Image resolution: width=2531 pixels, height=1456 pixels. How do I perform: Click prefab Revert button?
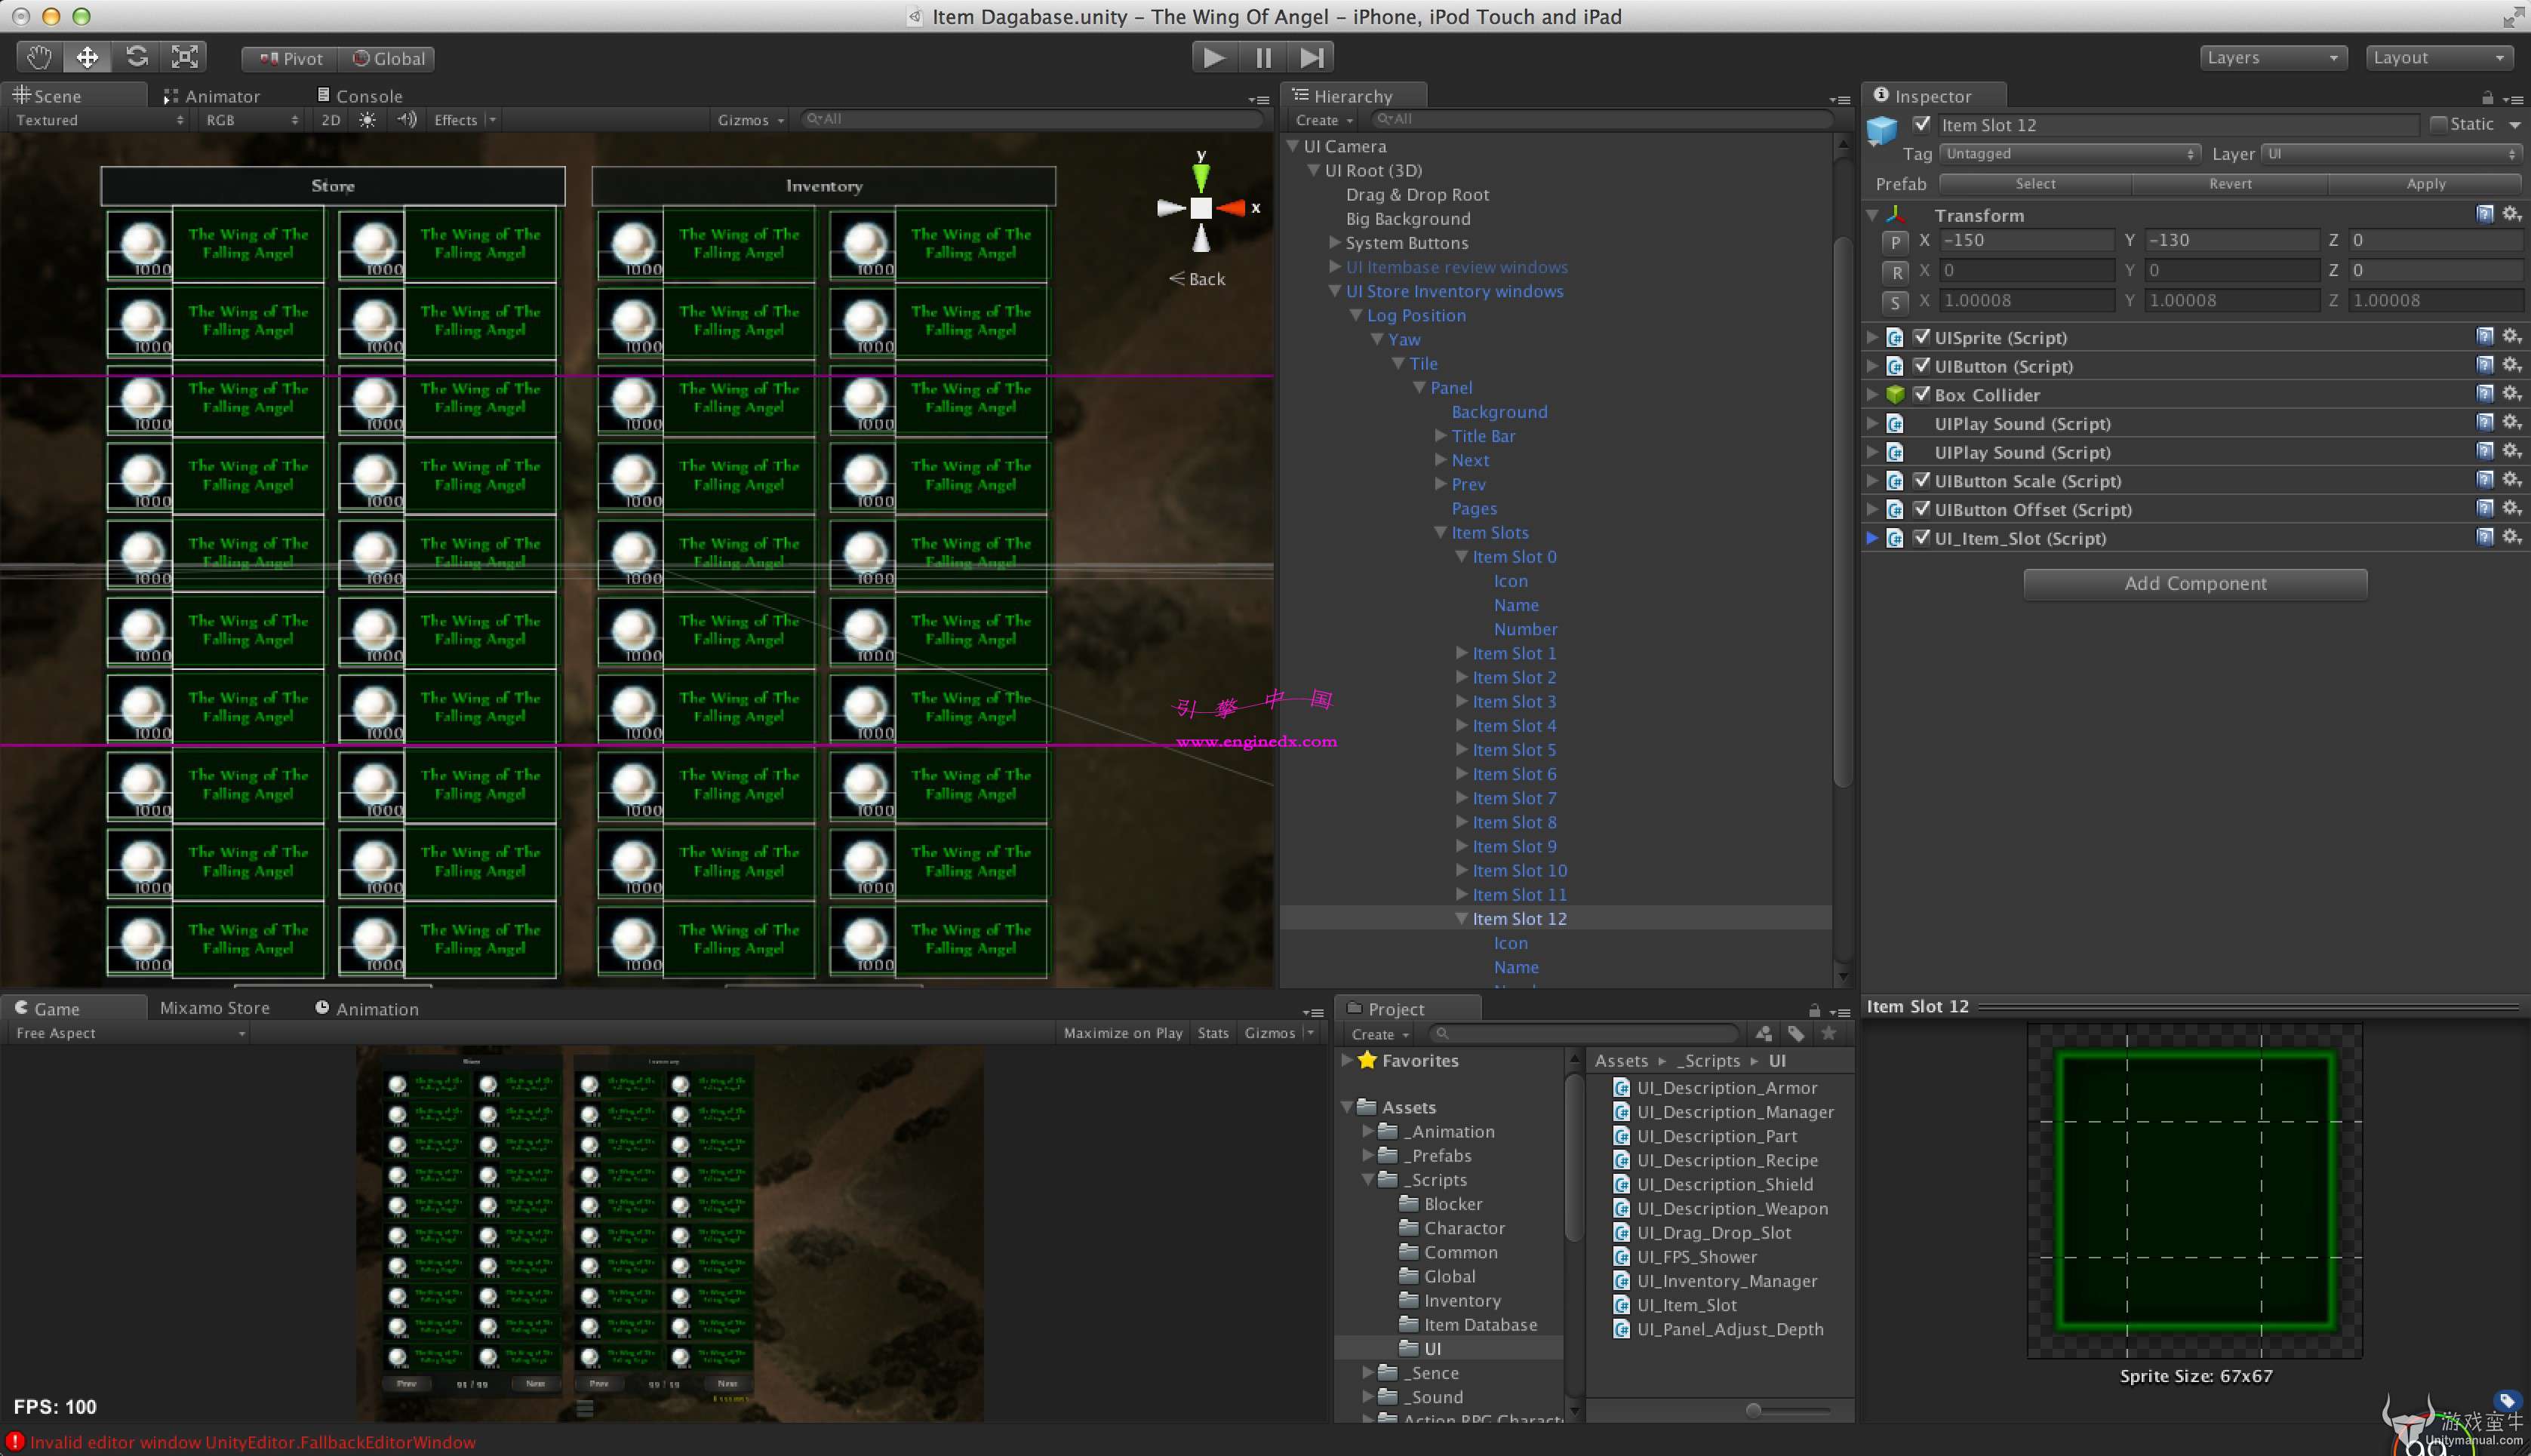pyautogui.click(x=2230, y=184)
